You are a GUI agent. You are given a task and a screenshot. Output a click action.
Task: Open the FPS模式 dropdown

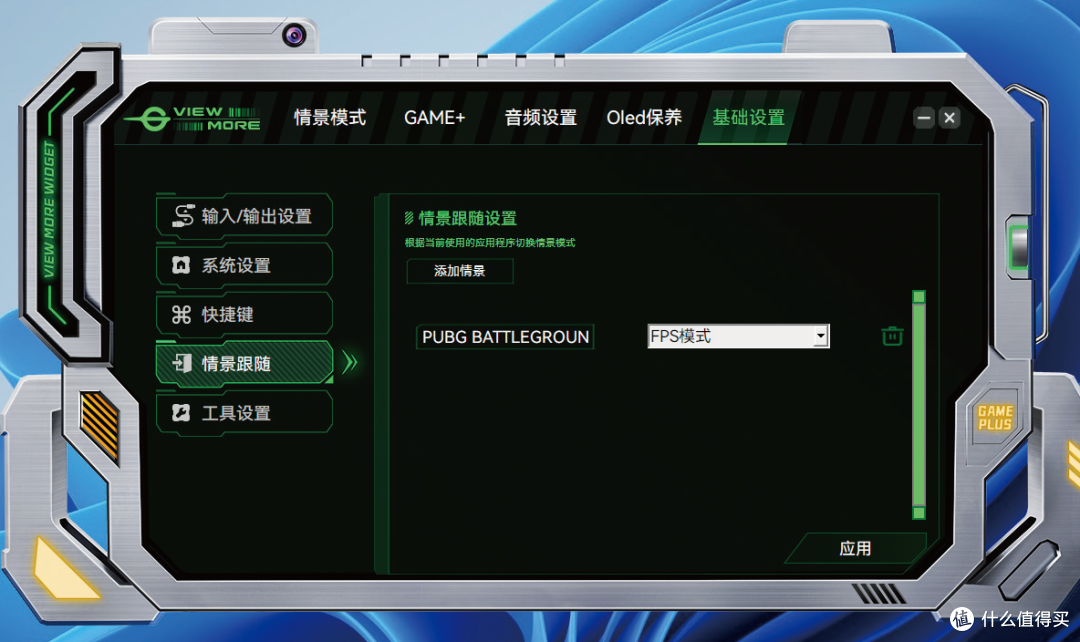(738, 336)
